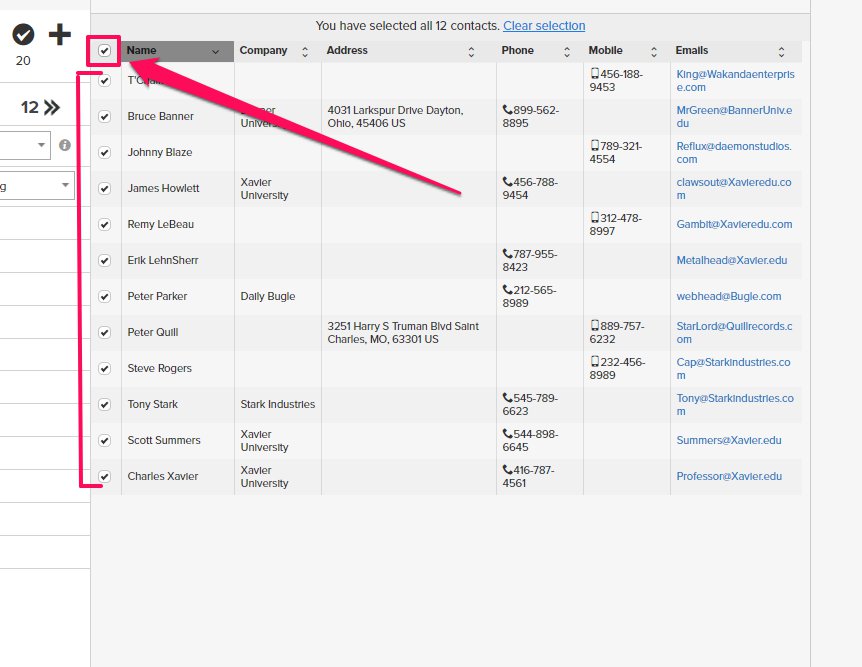
Task: Open the upper dropdown in the left sidebar
Action: 25,145
